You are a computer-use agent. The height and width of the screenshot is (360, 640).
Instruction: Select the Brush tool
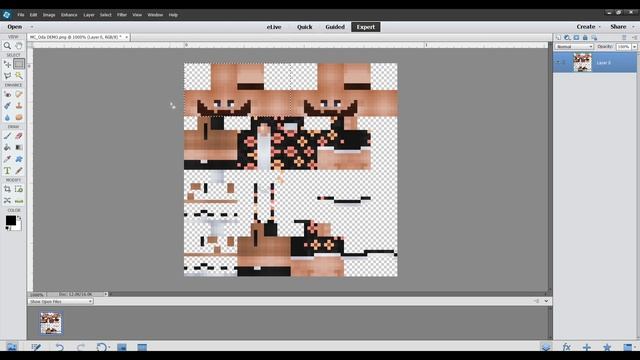point(7,136)
